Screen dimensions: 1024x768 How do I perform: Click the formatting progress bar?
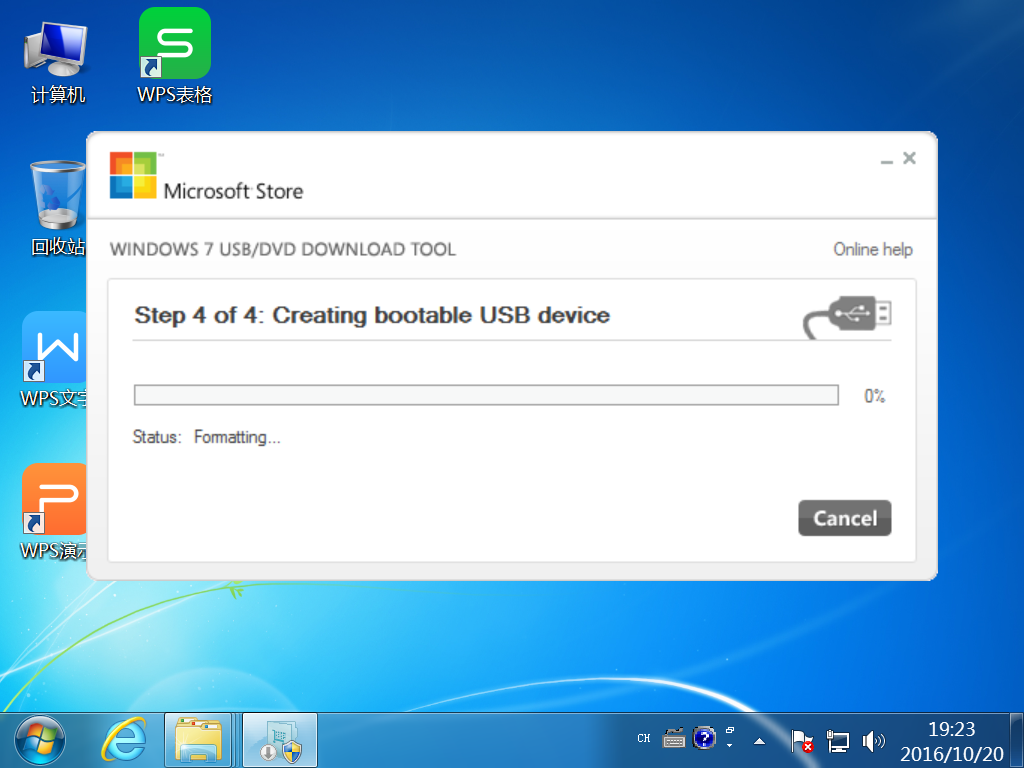(x=486, y=395)
